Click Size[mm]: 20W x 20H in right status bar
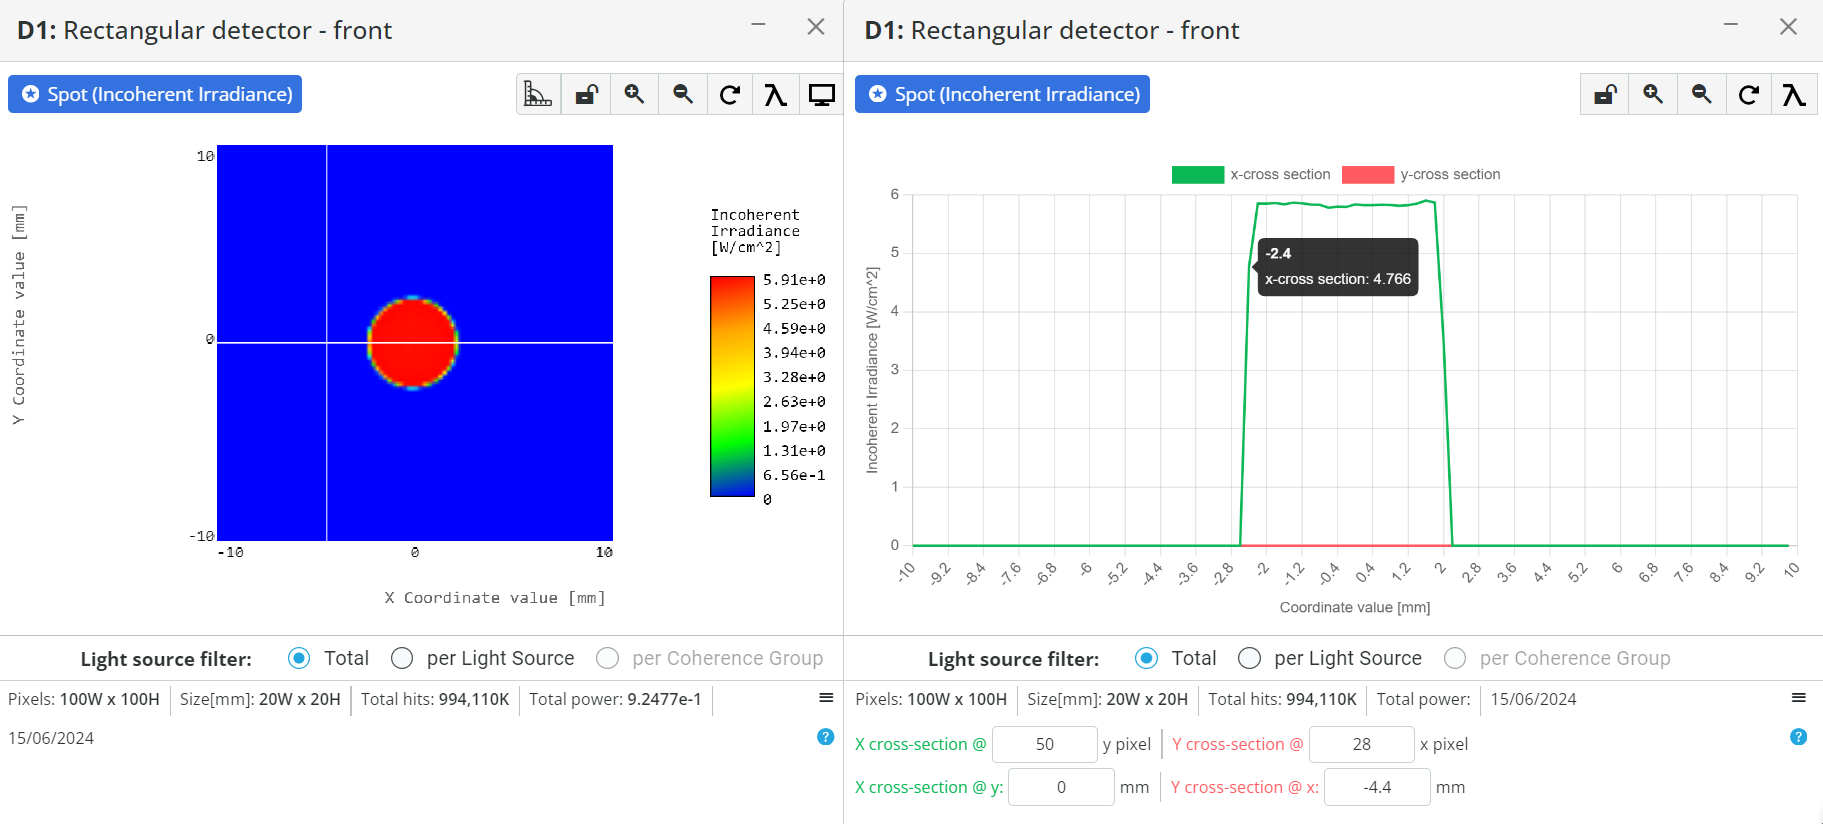This screenshot has height=824, width=1823. [1107, 699]
